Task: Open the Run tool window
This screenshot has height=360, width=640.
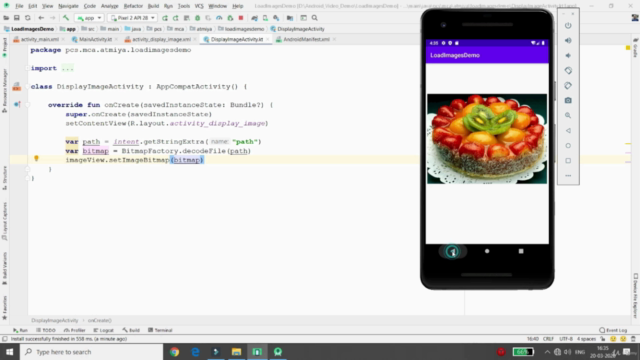Action: tap(20, 330)
